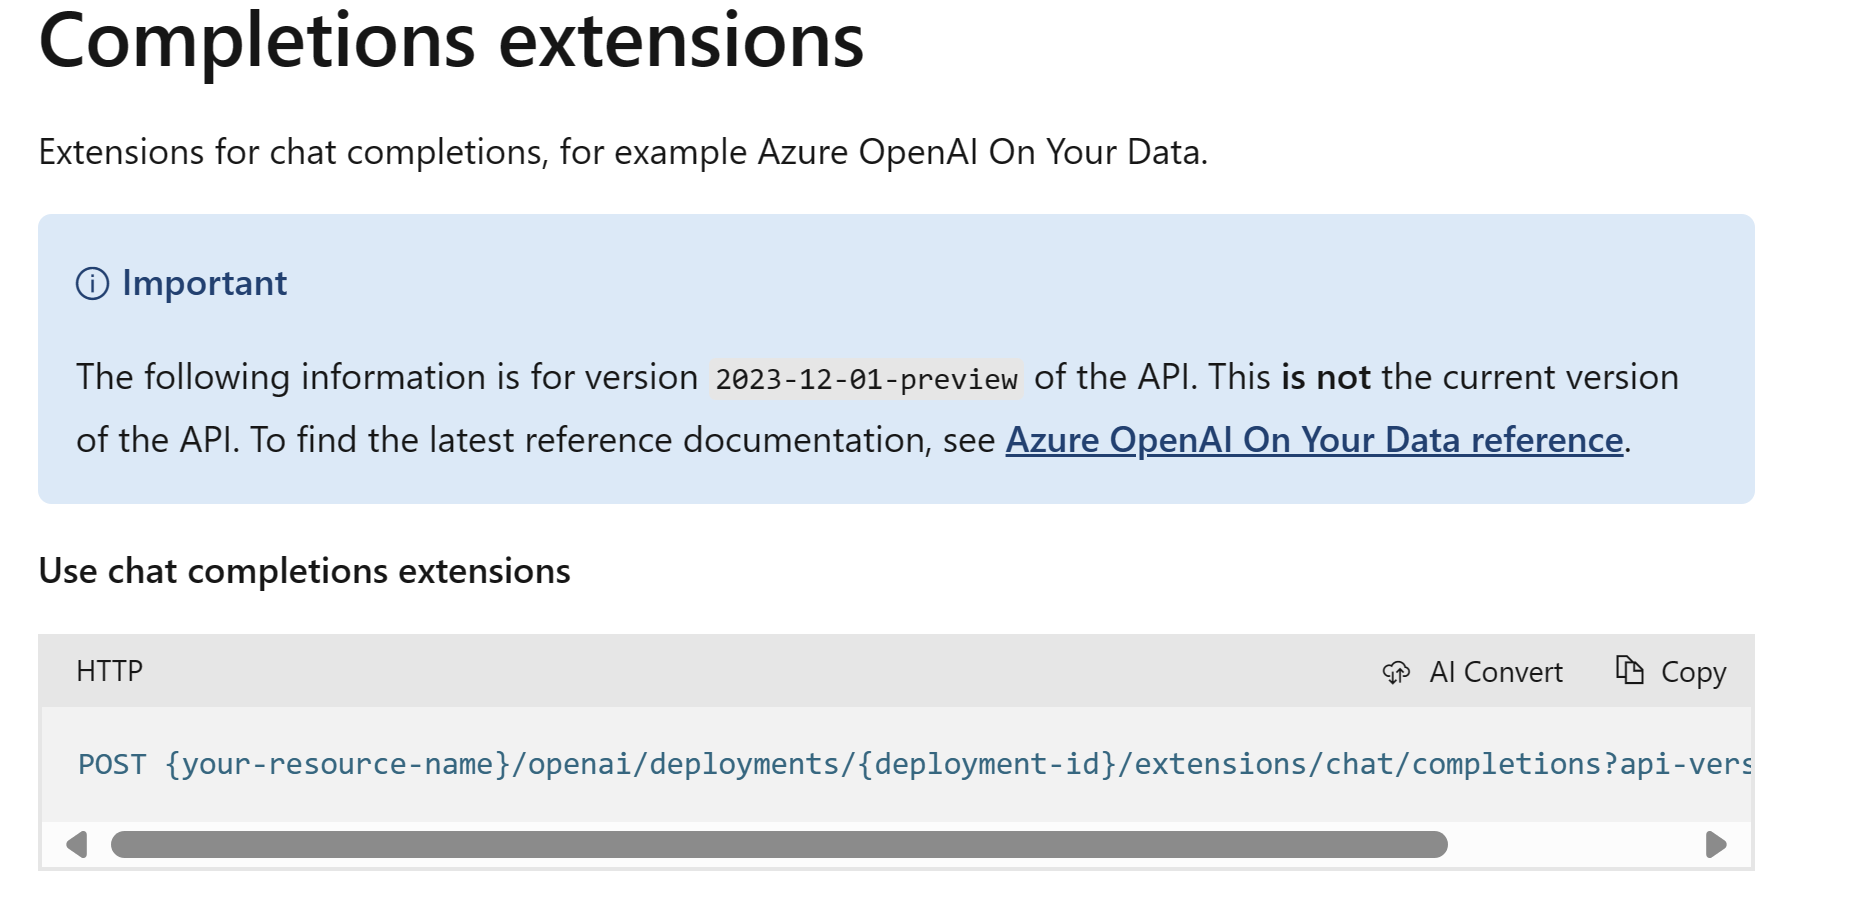Click the Completions extensions page heading
The image size is (1849, 922).
451,42
